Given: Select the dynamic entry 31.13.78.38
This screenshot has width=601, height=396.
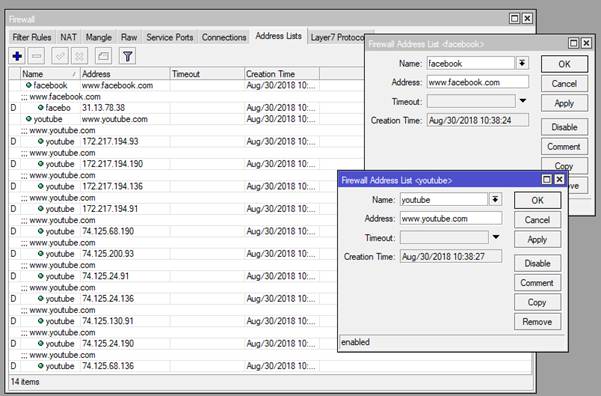Looking at the screenshot, I should pyautogui.click(x=186, y=108).
